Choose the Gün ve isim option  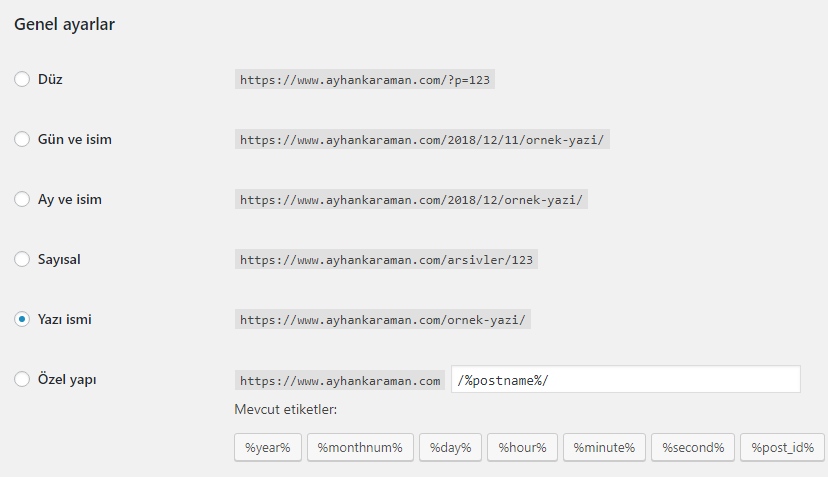22,139
